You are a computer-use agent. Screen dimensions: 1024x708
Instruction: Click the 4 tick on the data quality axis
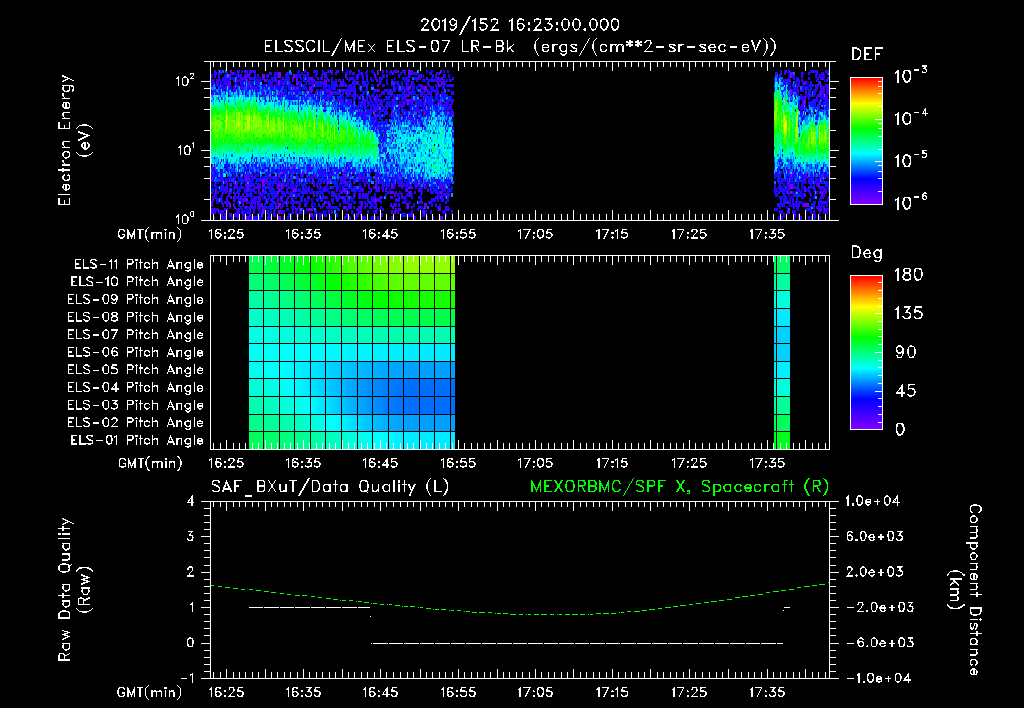[x=191, y=501]
